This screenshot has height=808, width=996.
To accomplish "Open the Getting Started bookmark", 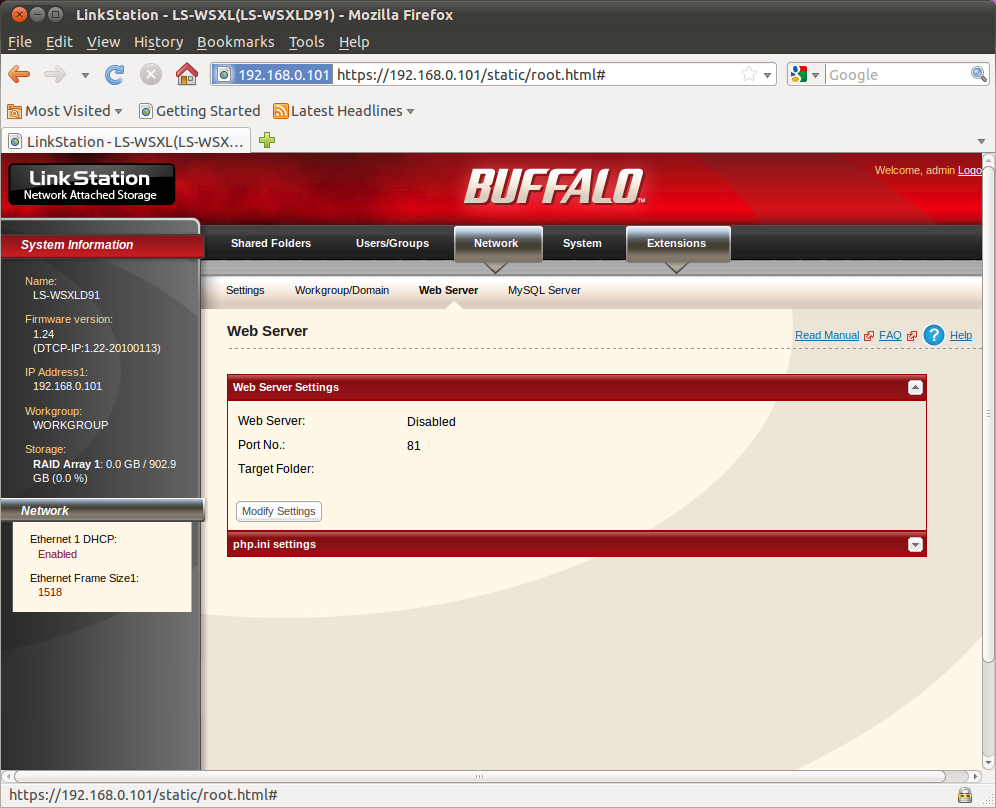I will (199, 111).
